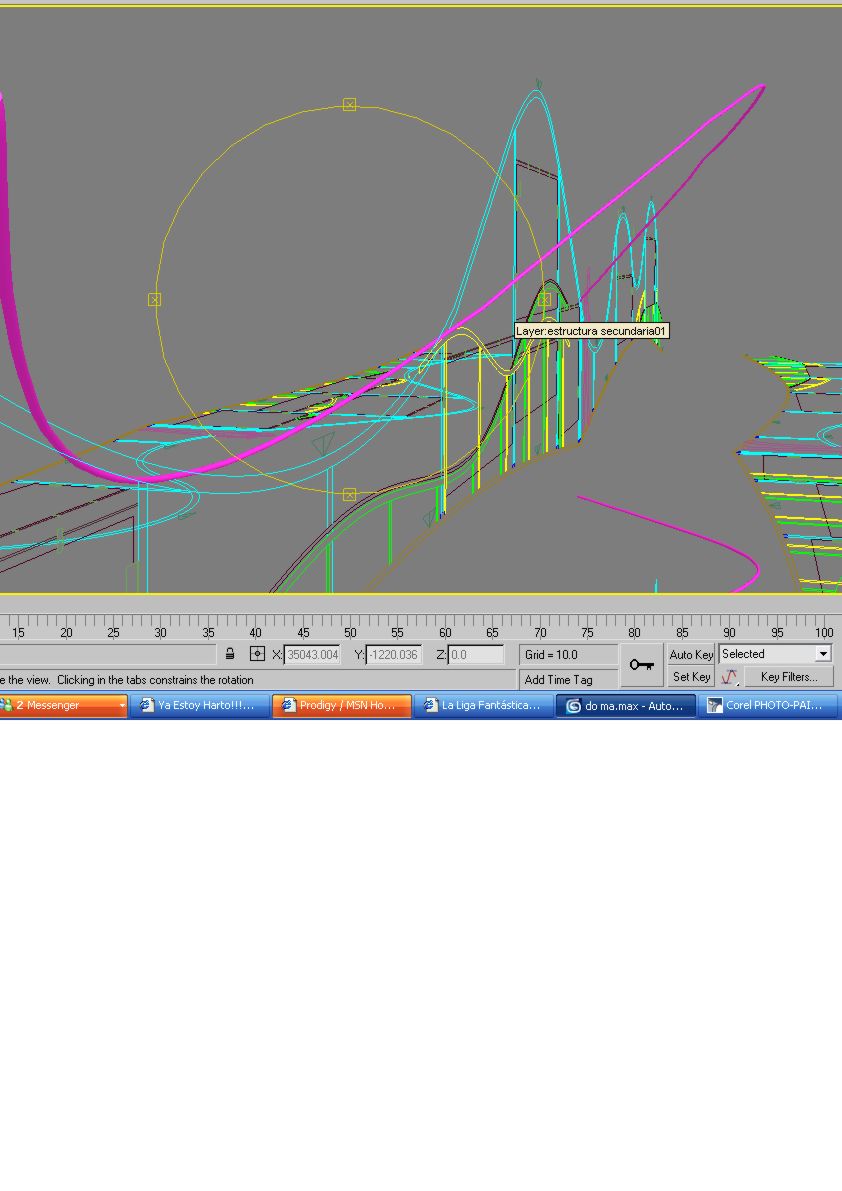
Task: Toggle Set Key mode
Action: click(691, 677)
